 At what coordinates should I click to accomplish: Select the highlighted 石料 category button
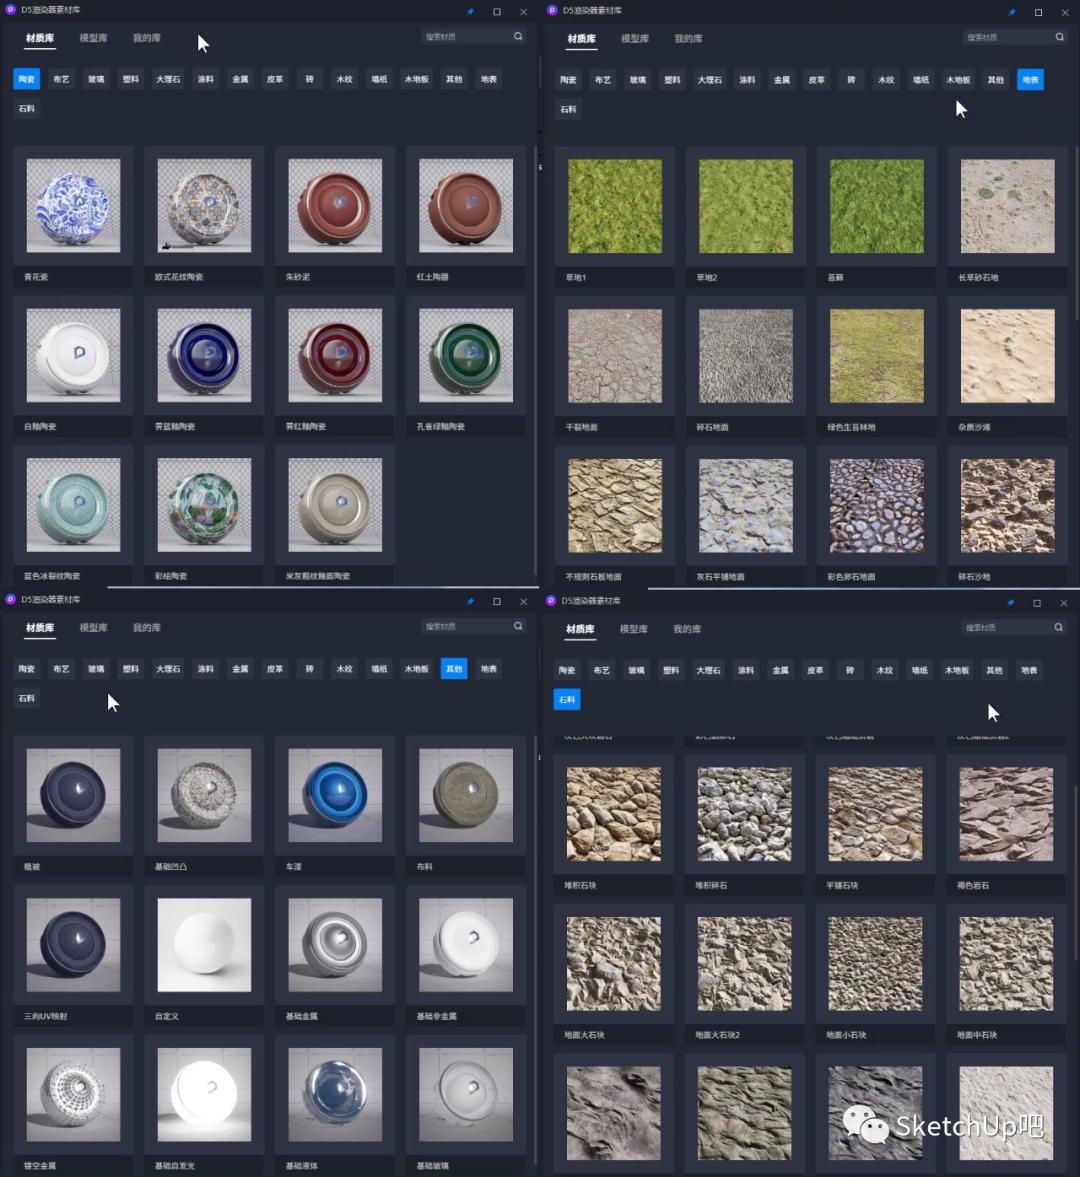567,700
